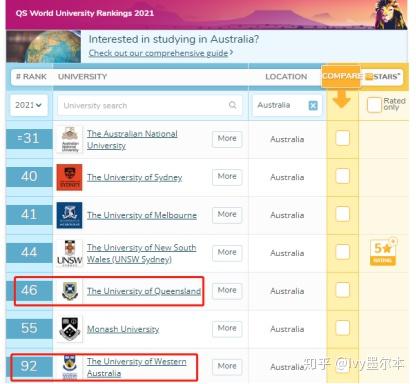
Task: Select the University of Queensland crest
Action: [x=70, y=291]
